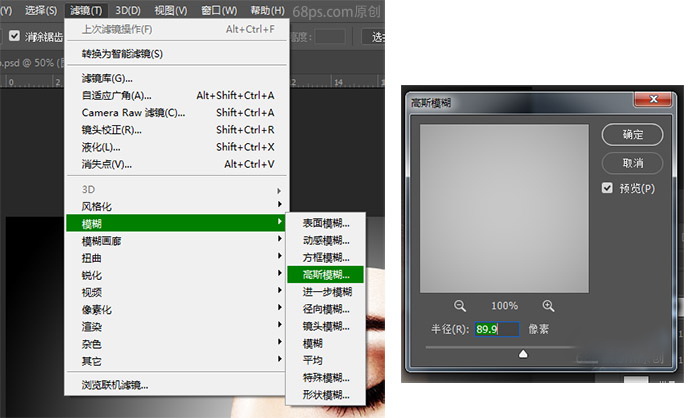Choose 平均 from blur submenu
The width and height of the screenshot is (696, 418).
[x=326, y=360]
